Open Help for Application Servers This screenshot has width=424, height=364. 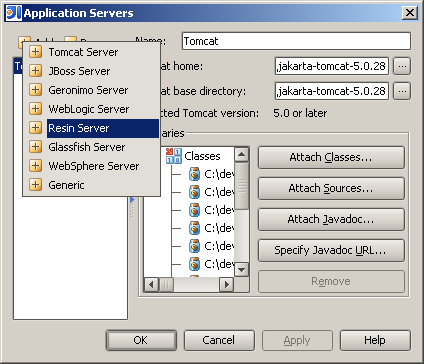(375, 340)
